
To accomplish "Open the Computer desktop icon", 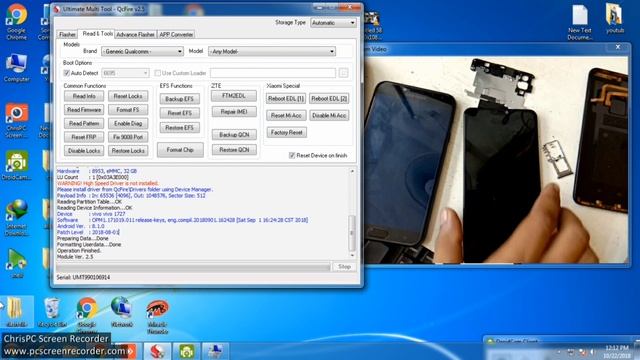I will 16,68.
